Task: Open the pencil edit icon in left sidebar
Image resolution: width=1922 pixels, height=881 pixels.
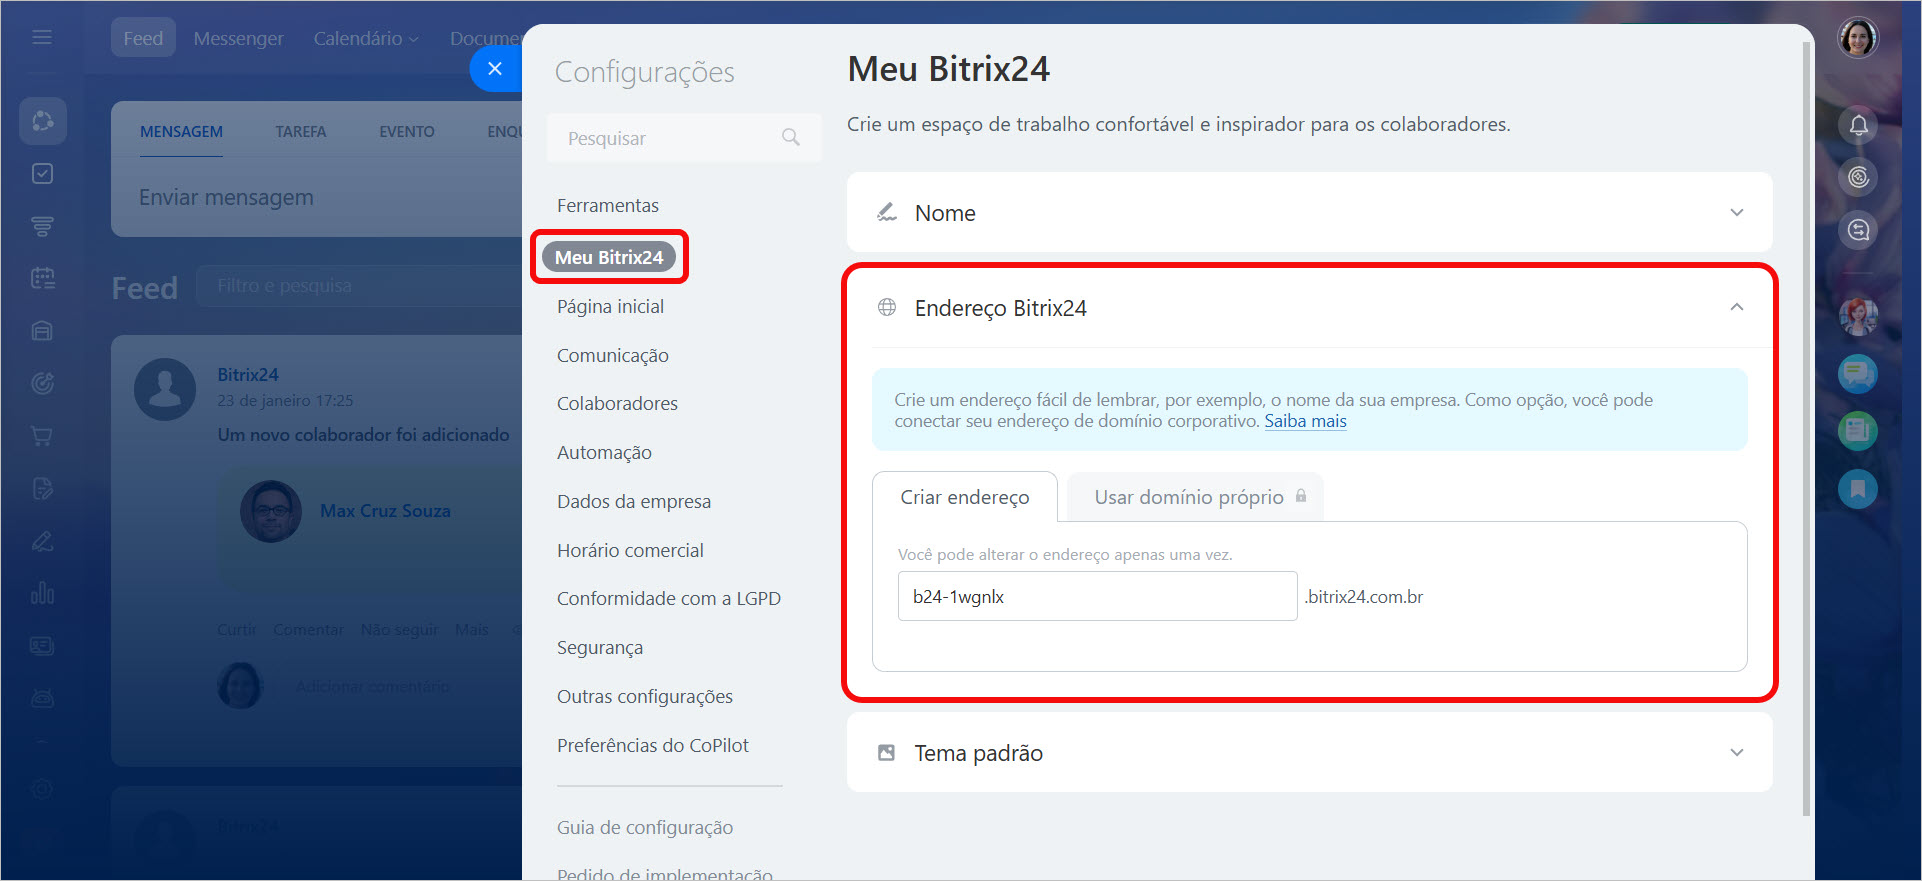Action: [x=43, y=541]
